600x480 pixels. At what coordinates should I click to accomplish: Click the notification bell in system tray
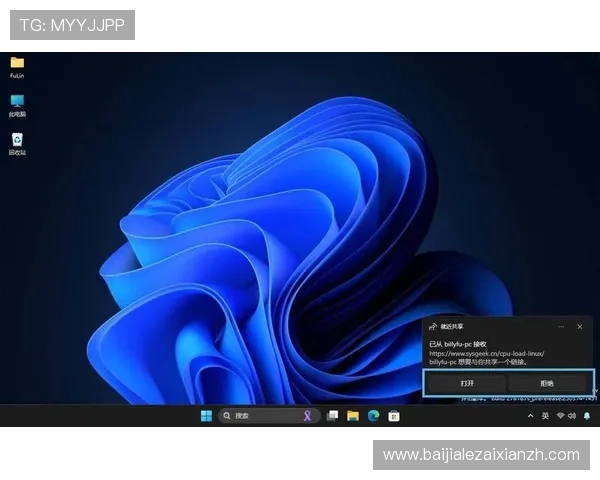587,416
